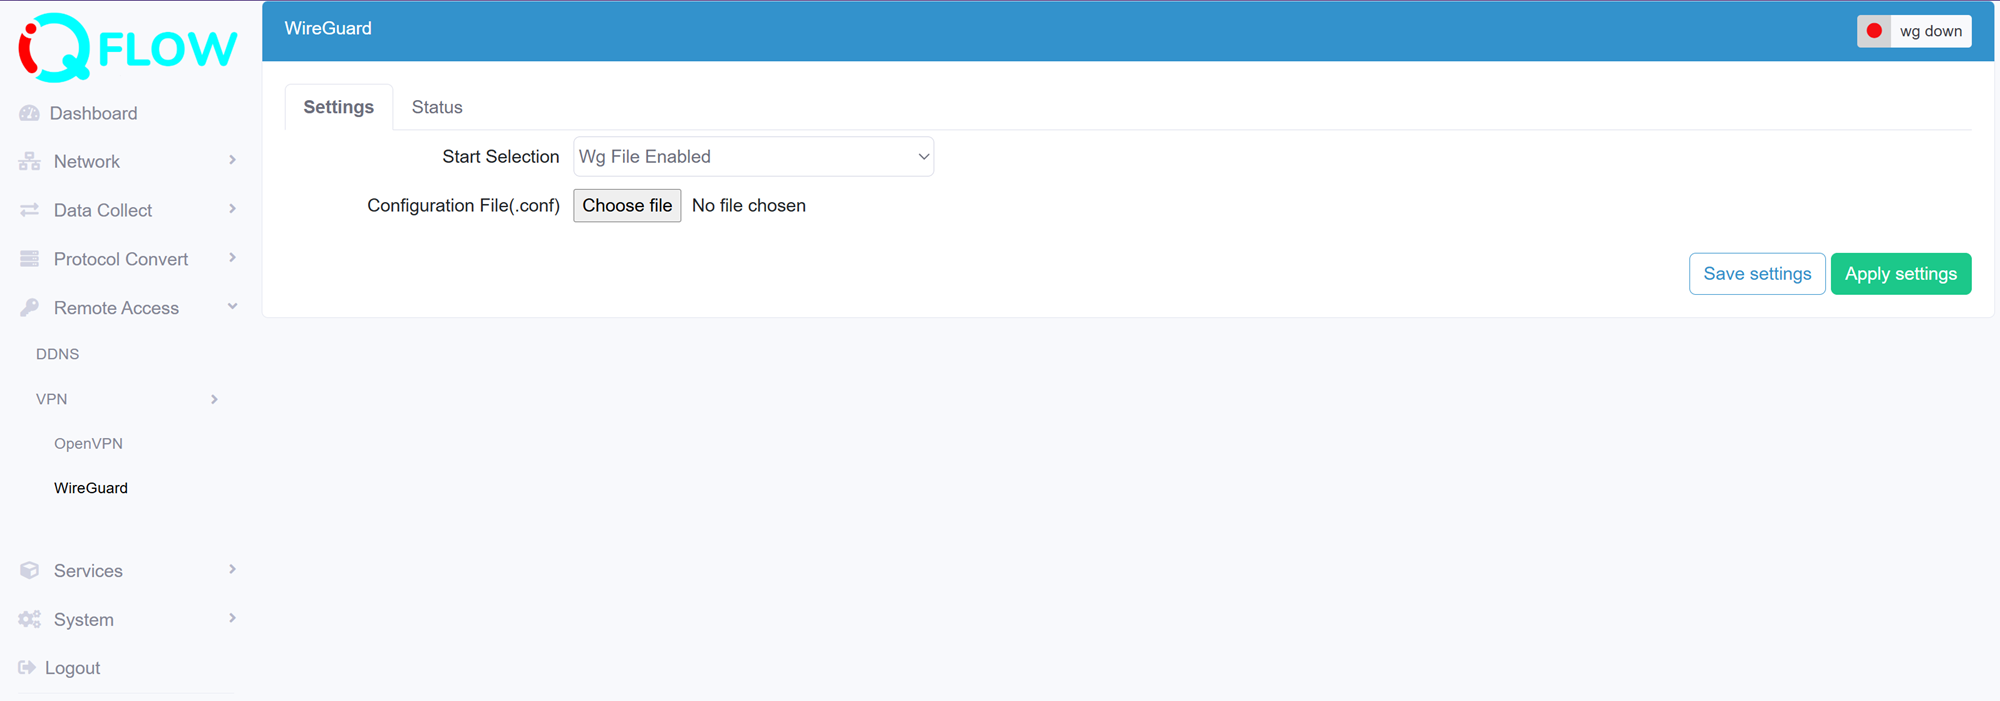Click the VPN submenu label

pos(52,399)
